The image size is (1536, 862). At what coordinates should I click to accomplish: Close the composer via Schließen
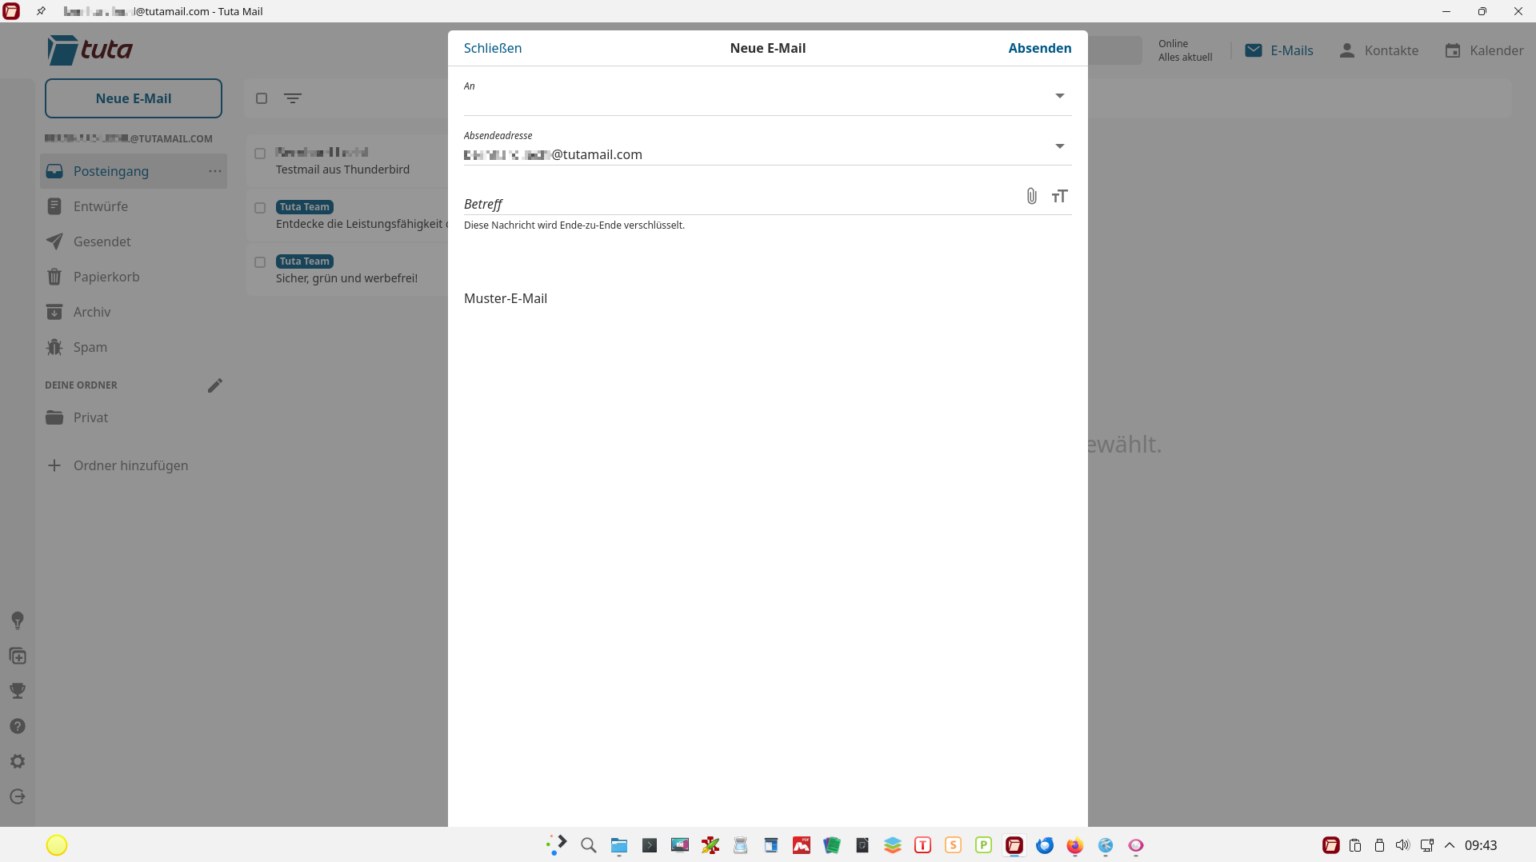click(493, 47)
